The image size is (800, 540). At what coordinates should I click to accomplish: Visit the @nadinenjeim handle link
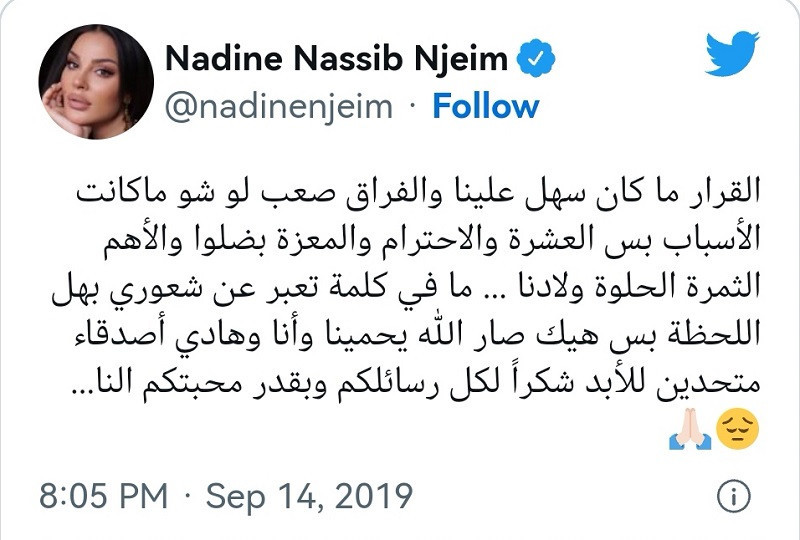[x=279, y=107]
